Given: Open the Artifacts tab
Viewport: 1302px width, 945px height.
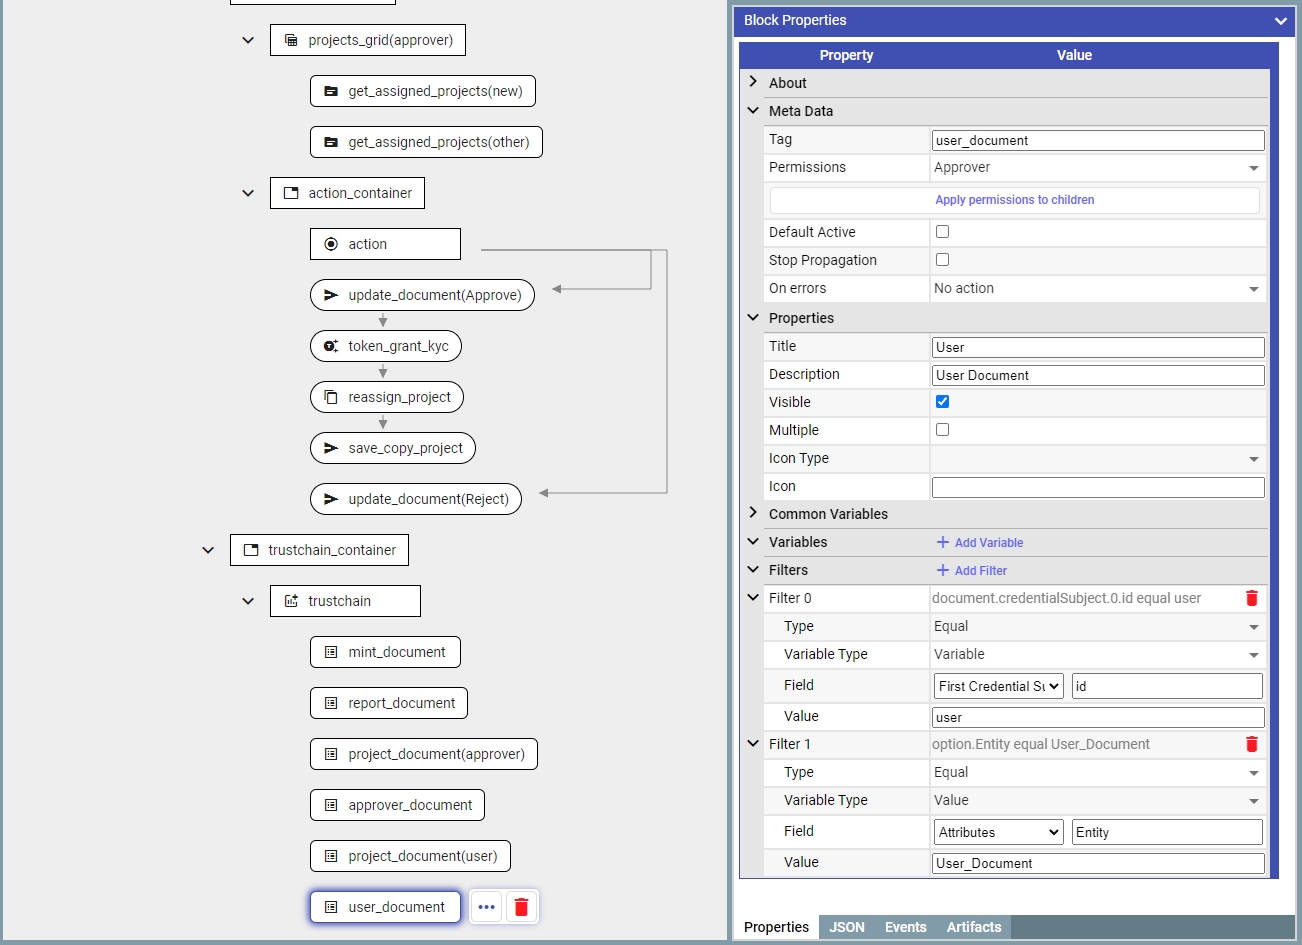Looking at the screenshot, I should [973, 927].
